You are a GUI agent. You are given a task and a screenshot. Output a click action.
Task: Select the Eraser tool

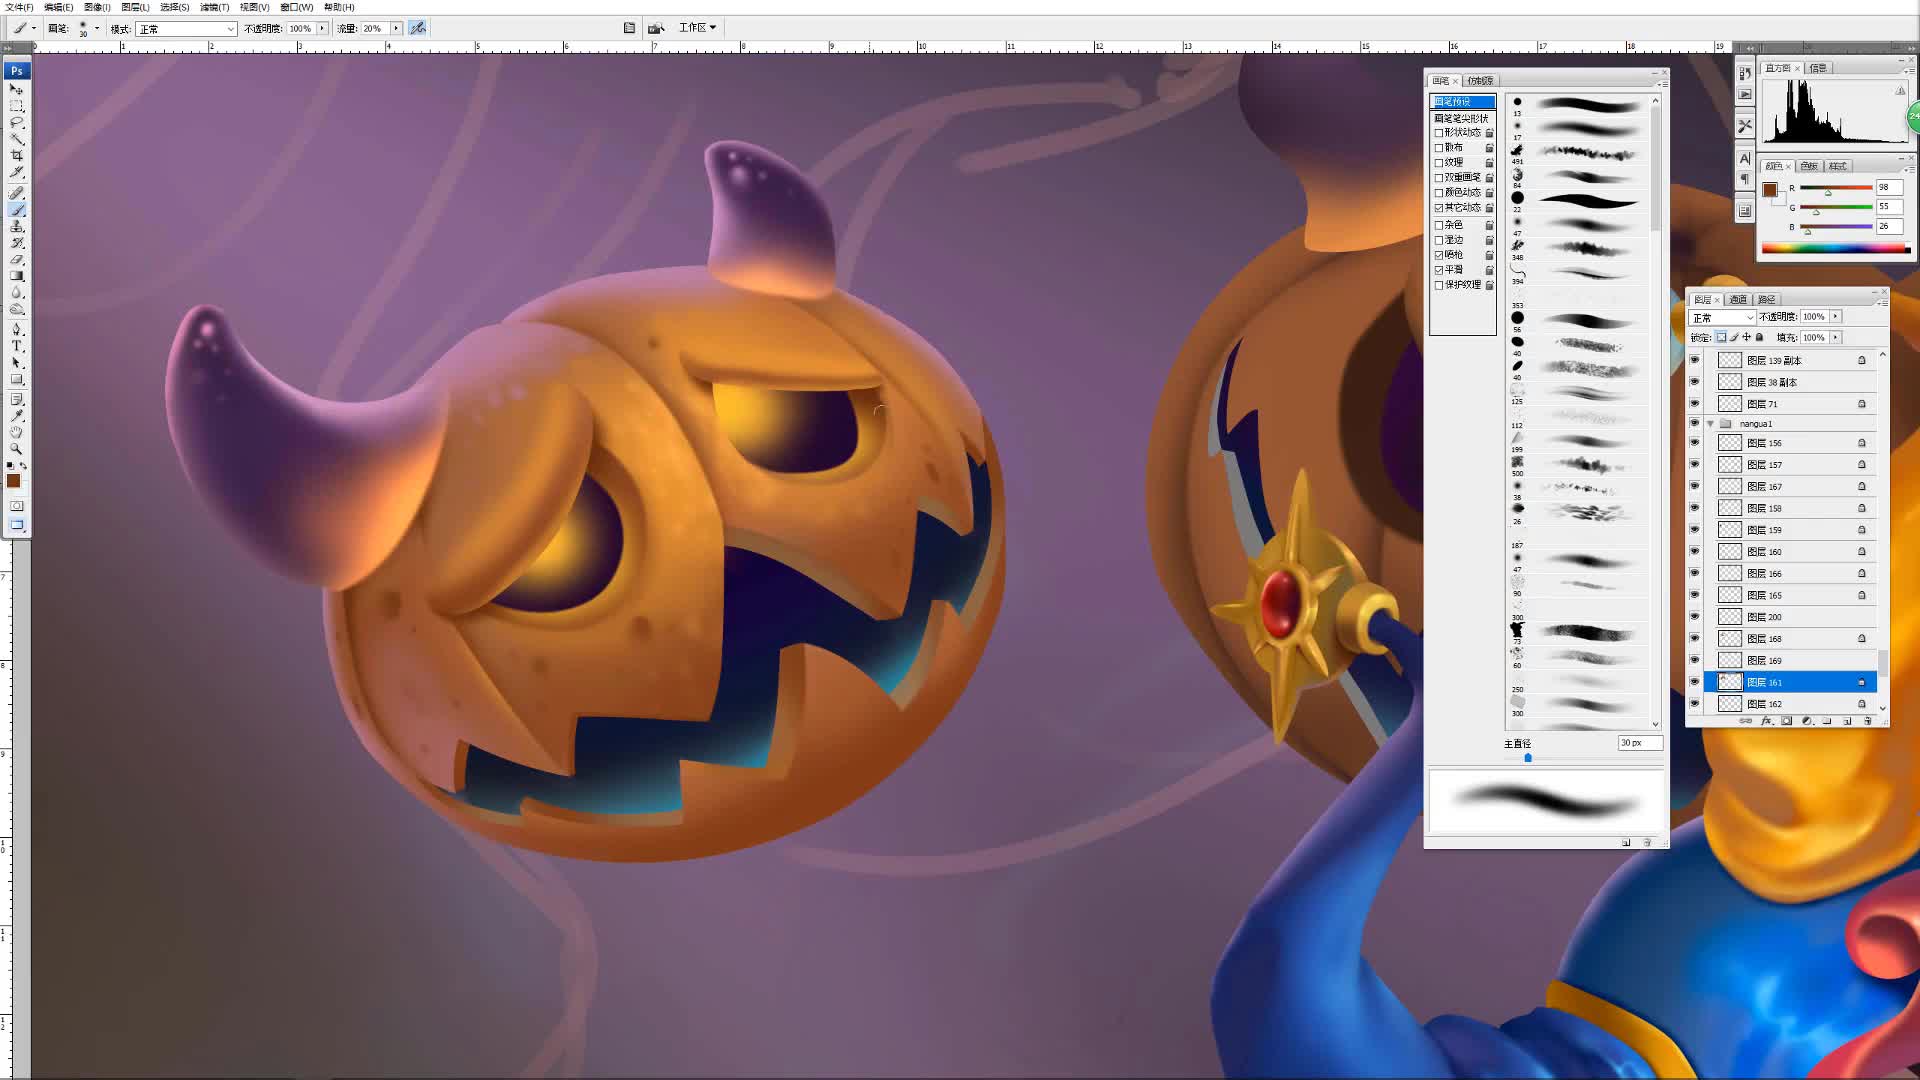pyautogui.click(x=16, y=260)
